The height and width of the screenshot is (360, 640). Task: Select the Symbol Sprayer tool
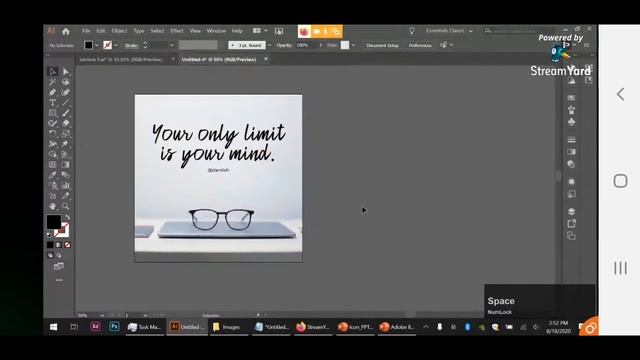pos(53,185)
